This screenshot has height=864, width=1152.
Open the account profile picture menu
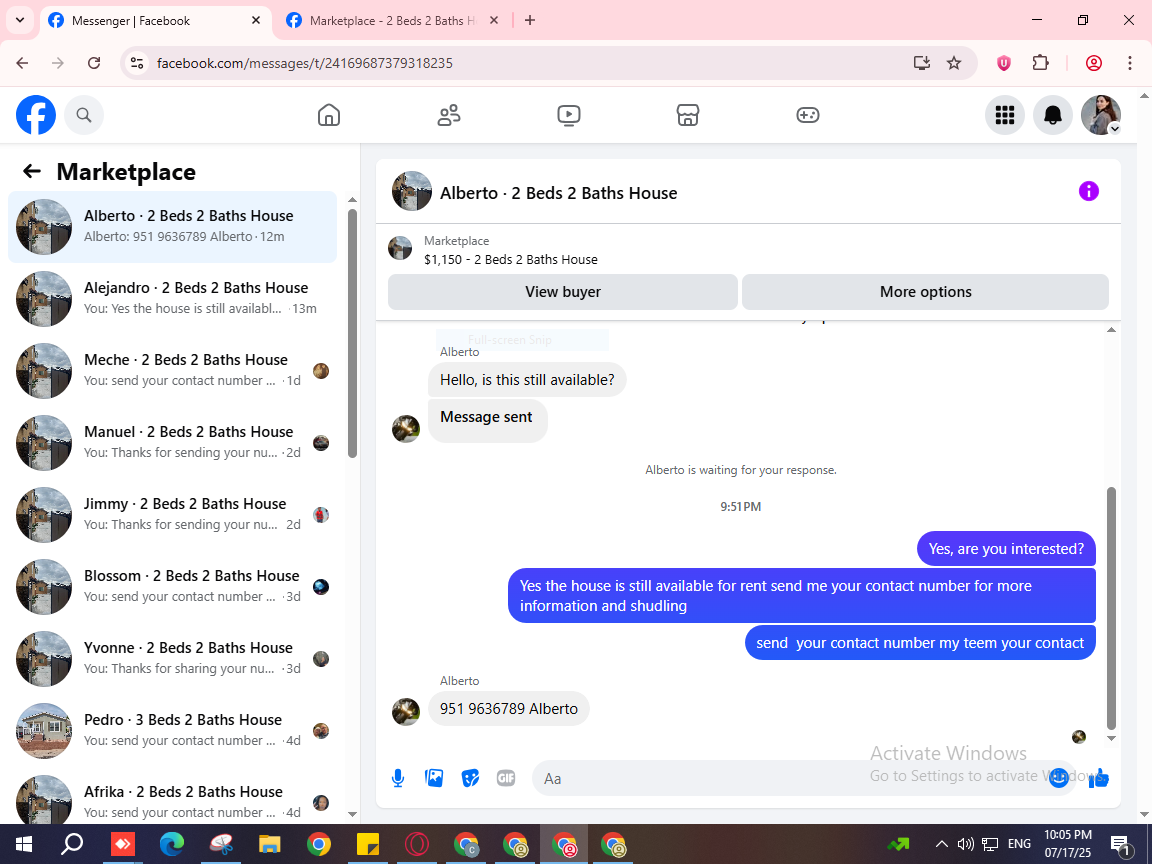(x=1101, y=115)
